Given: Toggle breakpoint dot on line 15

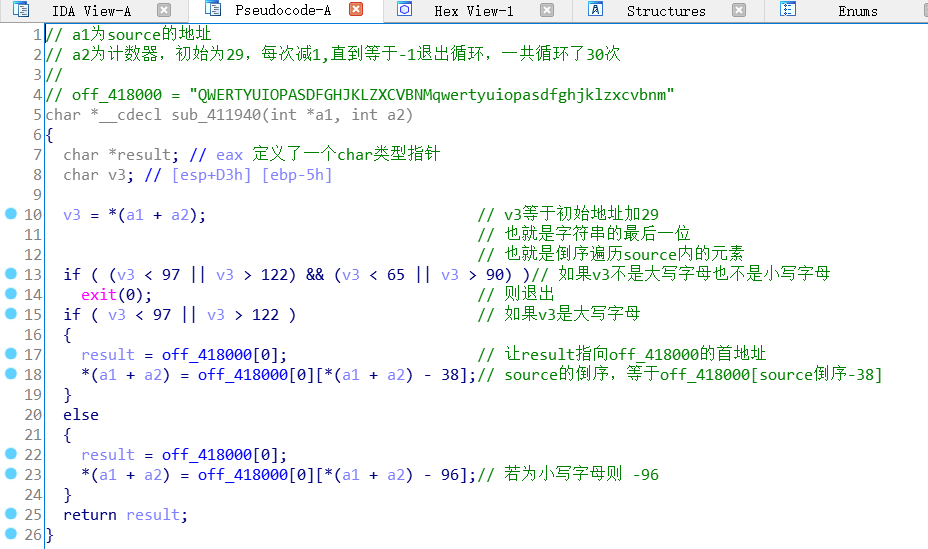Looking at the screenshot, I should tap(11, 314).
